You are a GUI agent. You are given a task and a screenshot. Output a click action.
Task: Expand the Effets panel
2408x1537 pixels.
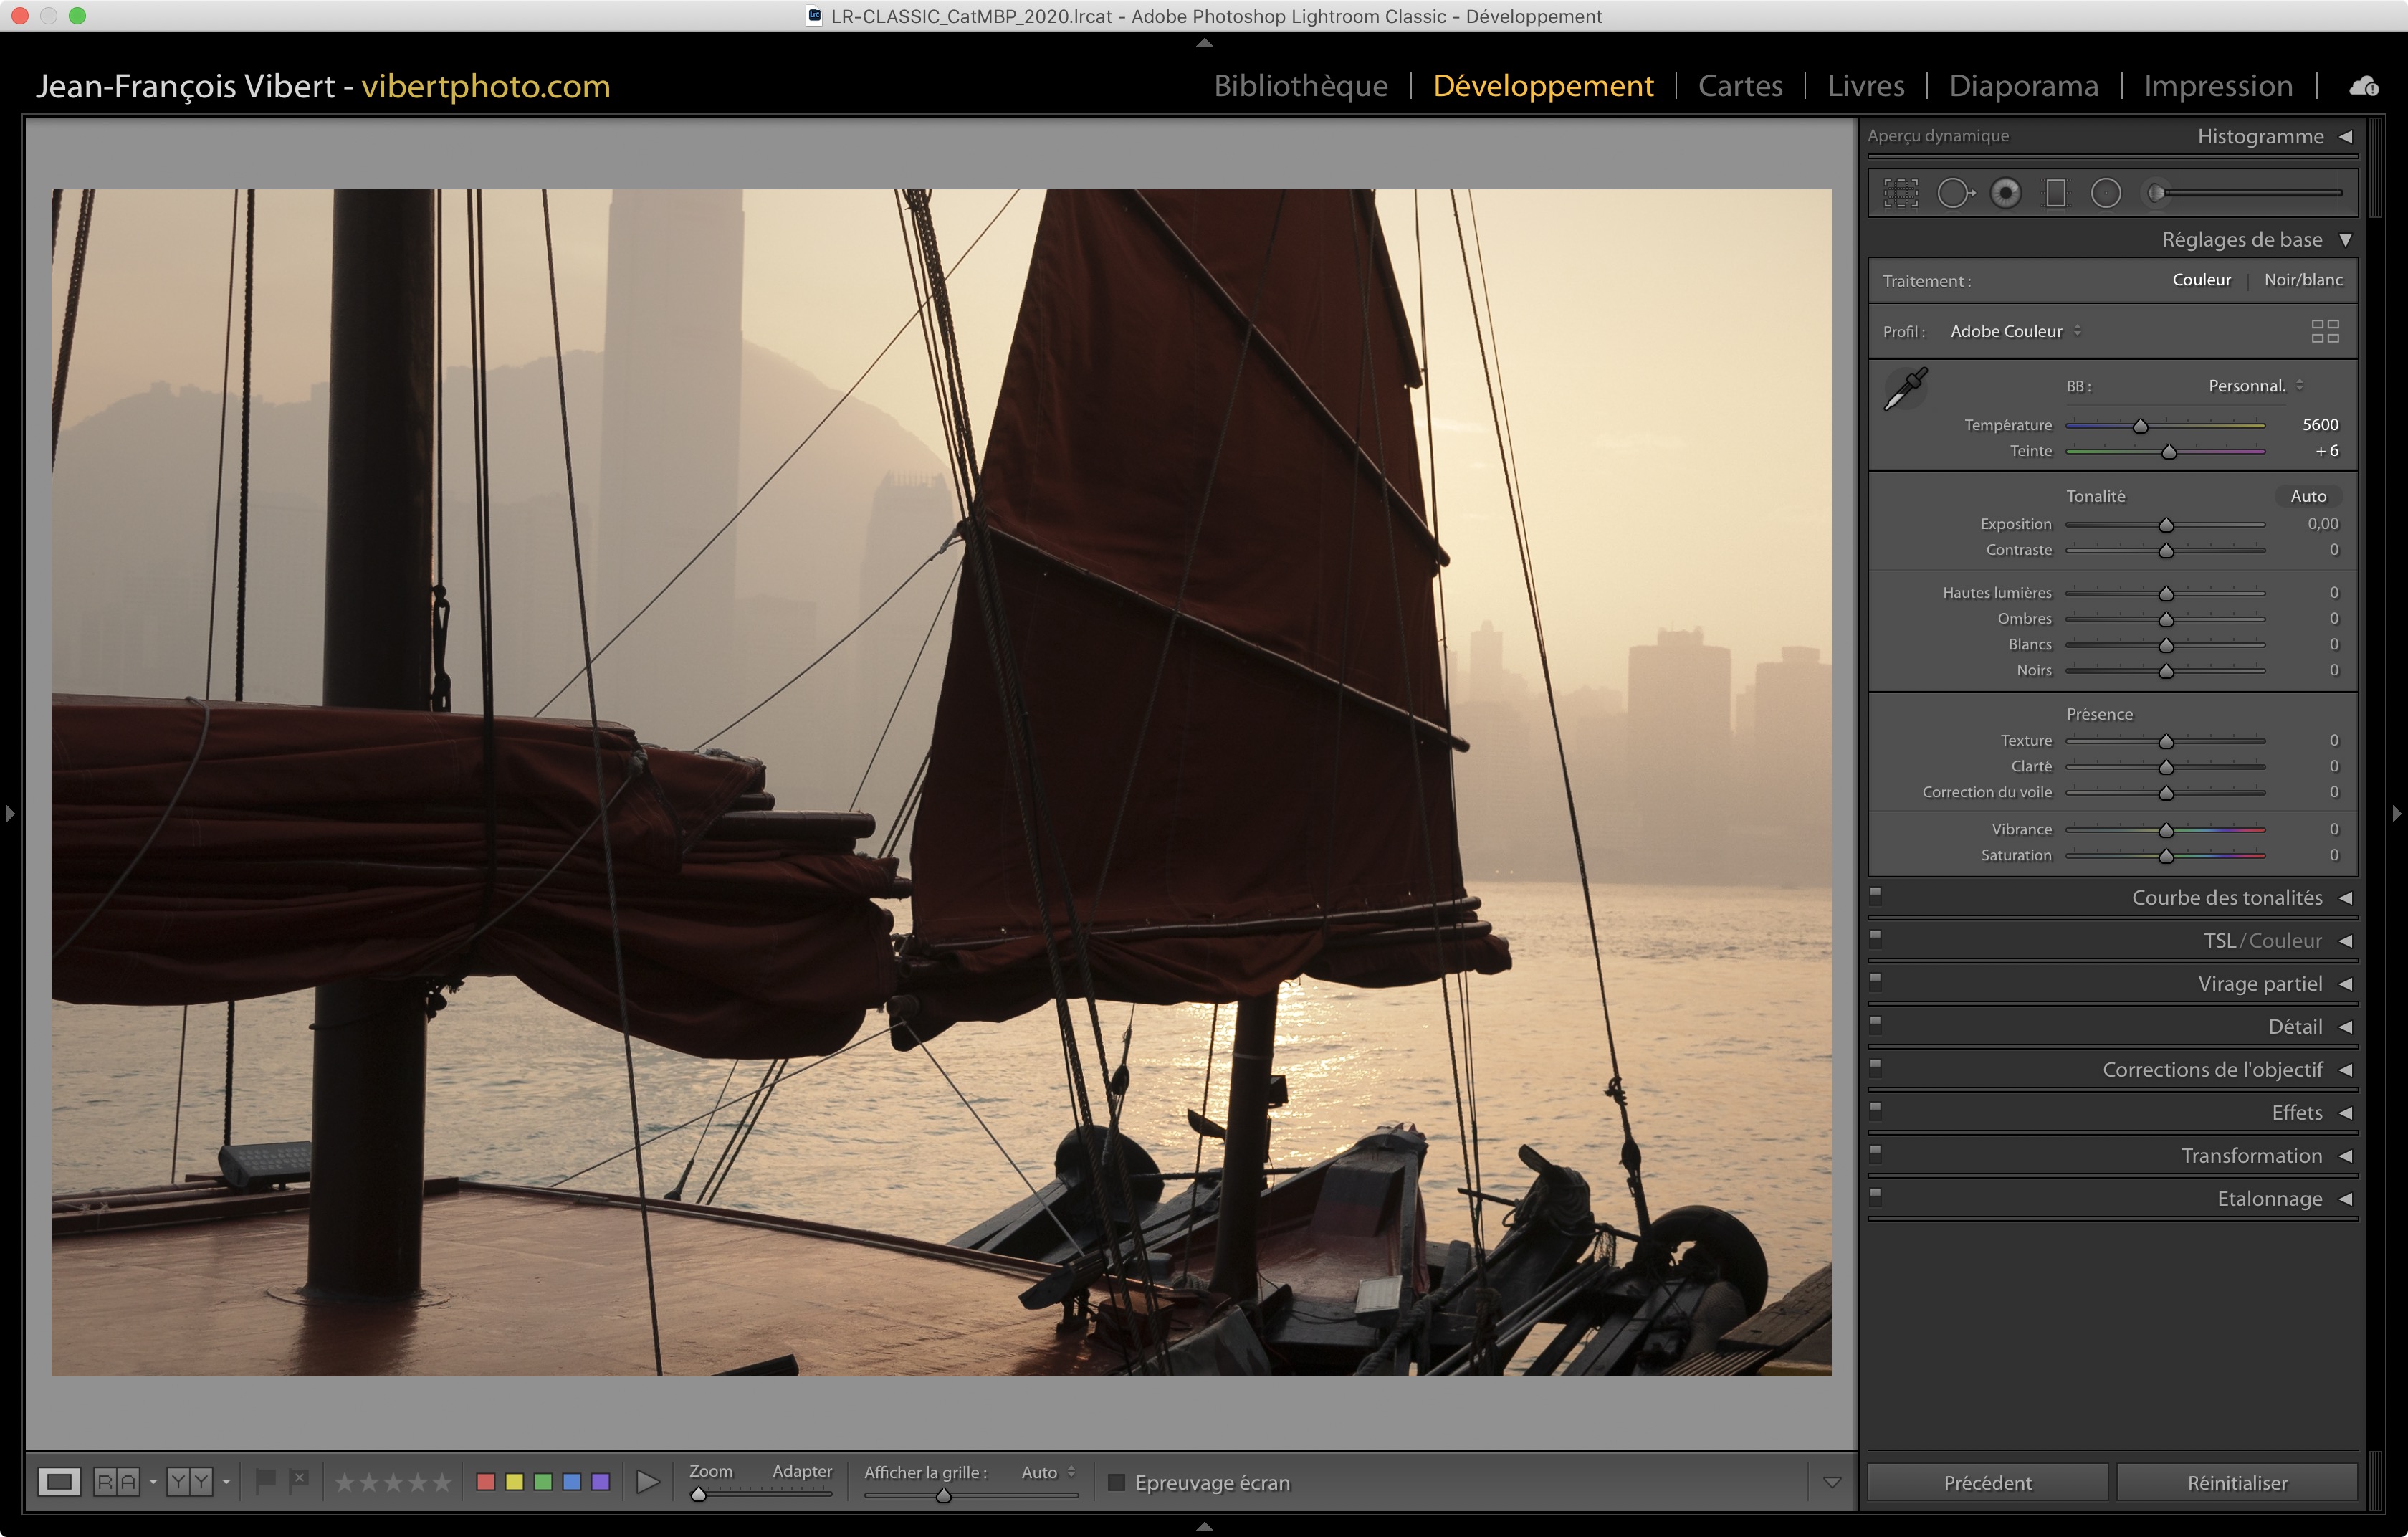coord(2296,1113)
